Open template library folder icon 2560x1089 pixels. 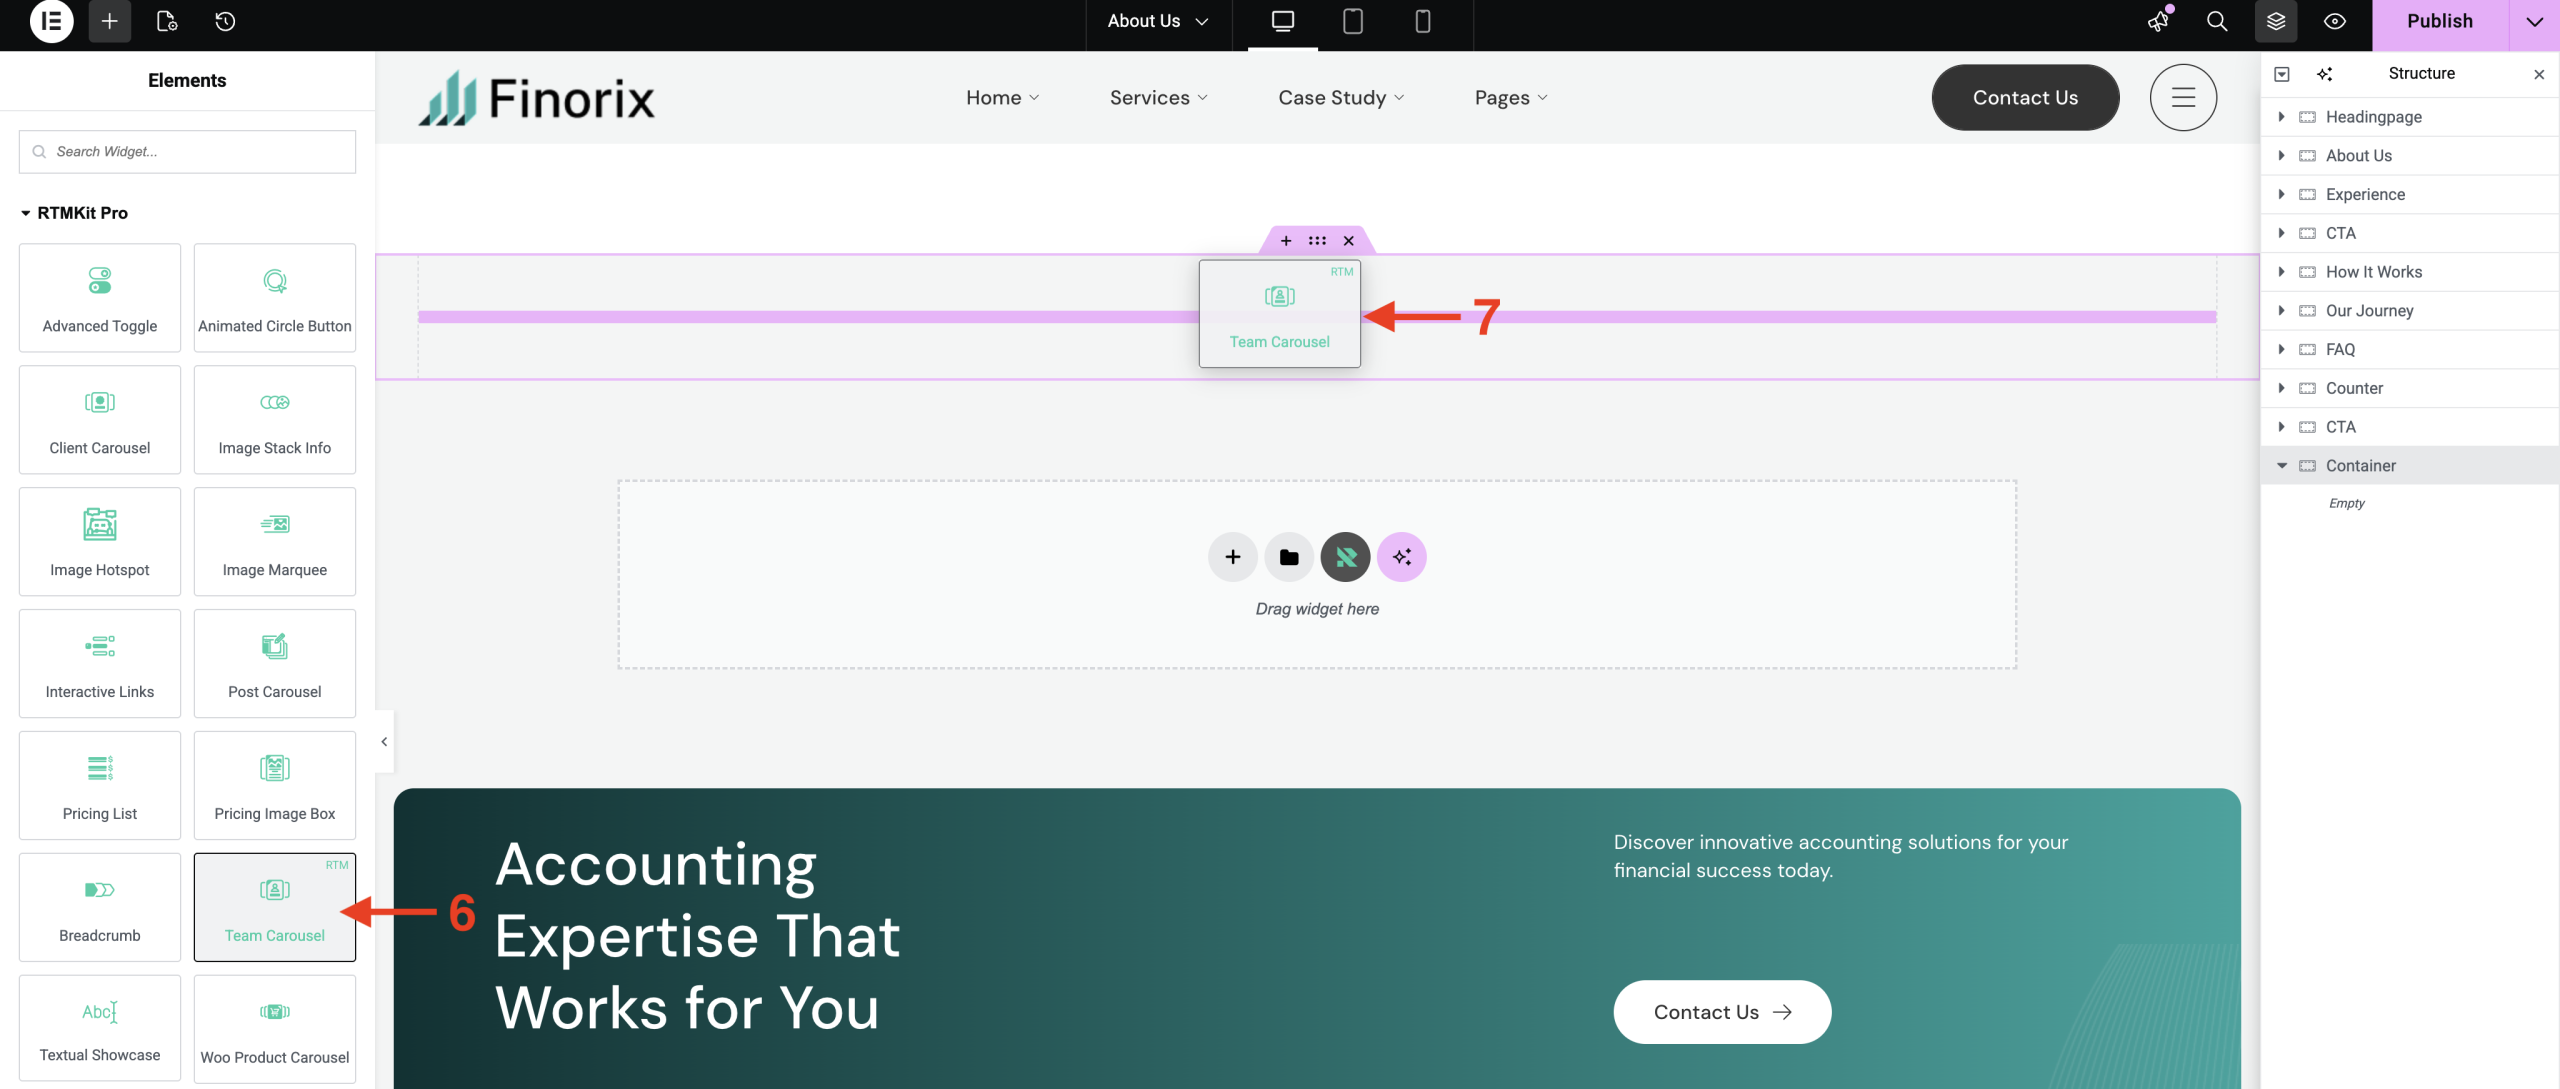point(1289,557)
